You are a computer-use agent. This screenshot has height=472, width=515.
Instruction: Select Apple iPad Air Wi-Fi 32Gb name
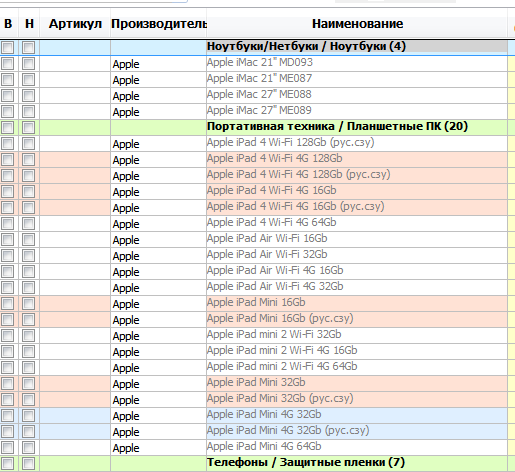pyautogui.click(x=357, y=255)
